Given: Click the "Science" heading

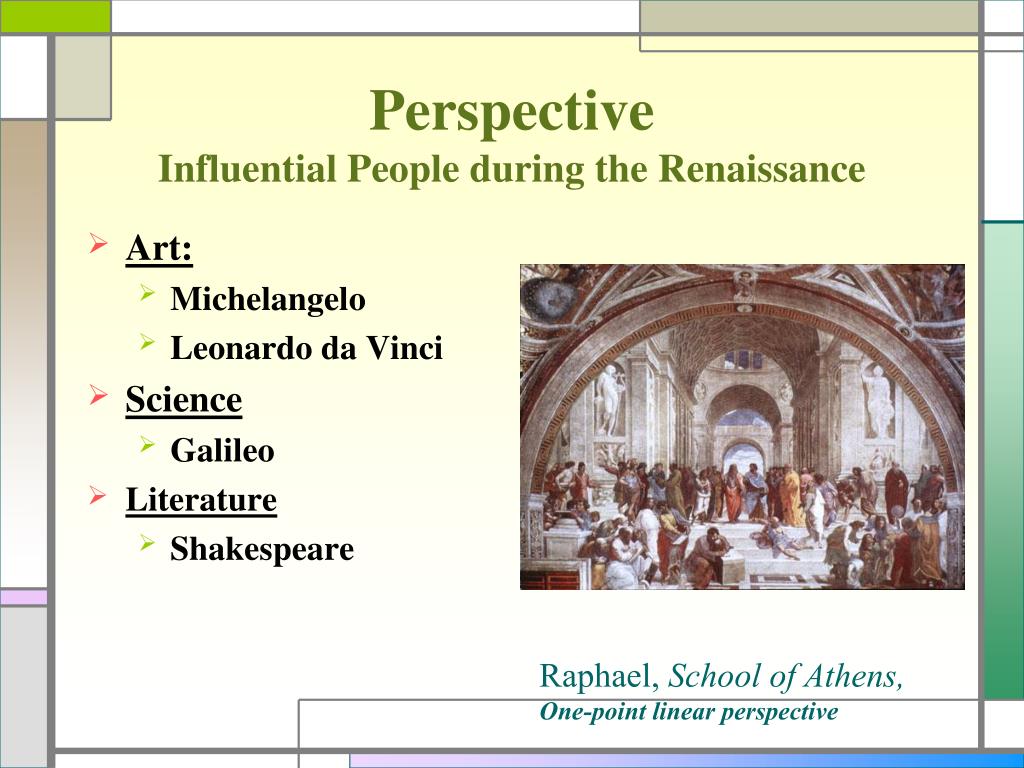Looking at the screenshot, I should [184, 399].
